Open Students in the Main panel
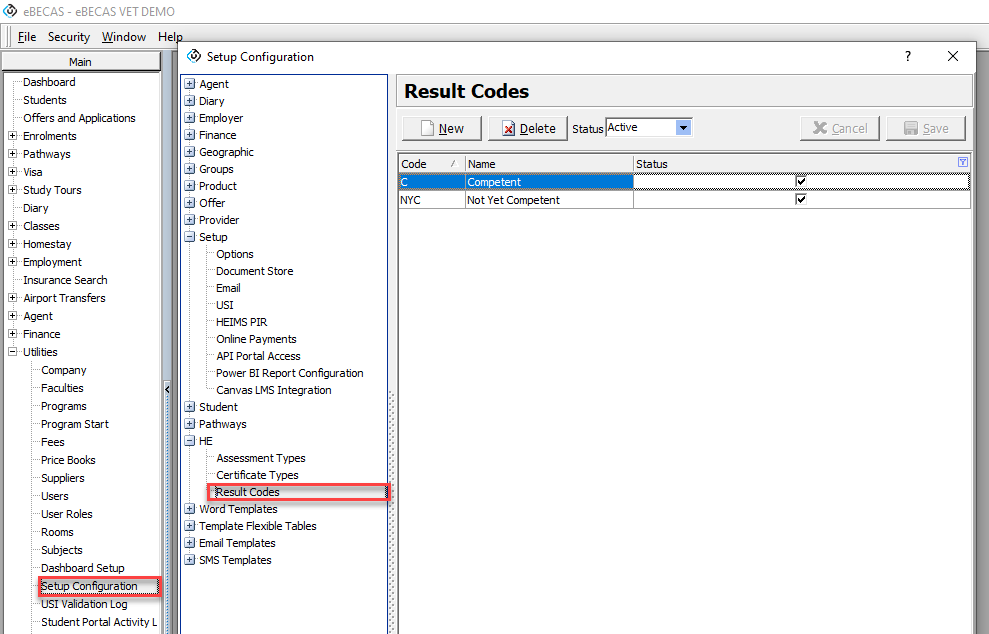Viewport: 989px width, 634px height. click(45, 100)
